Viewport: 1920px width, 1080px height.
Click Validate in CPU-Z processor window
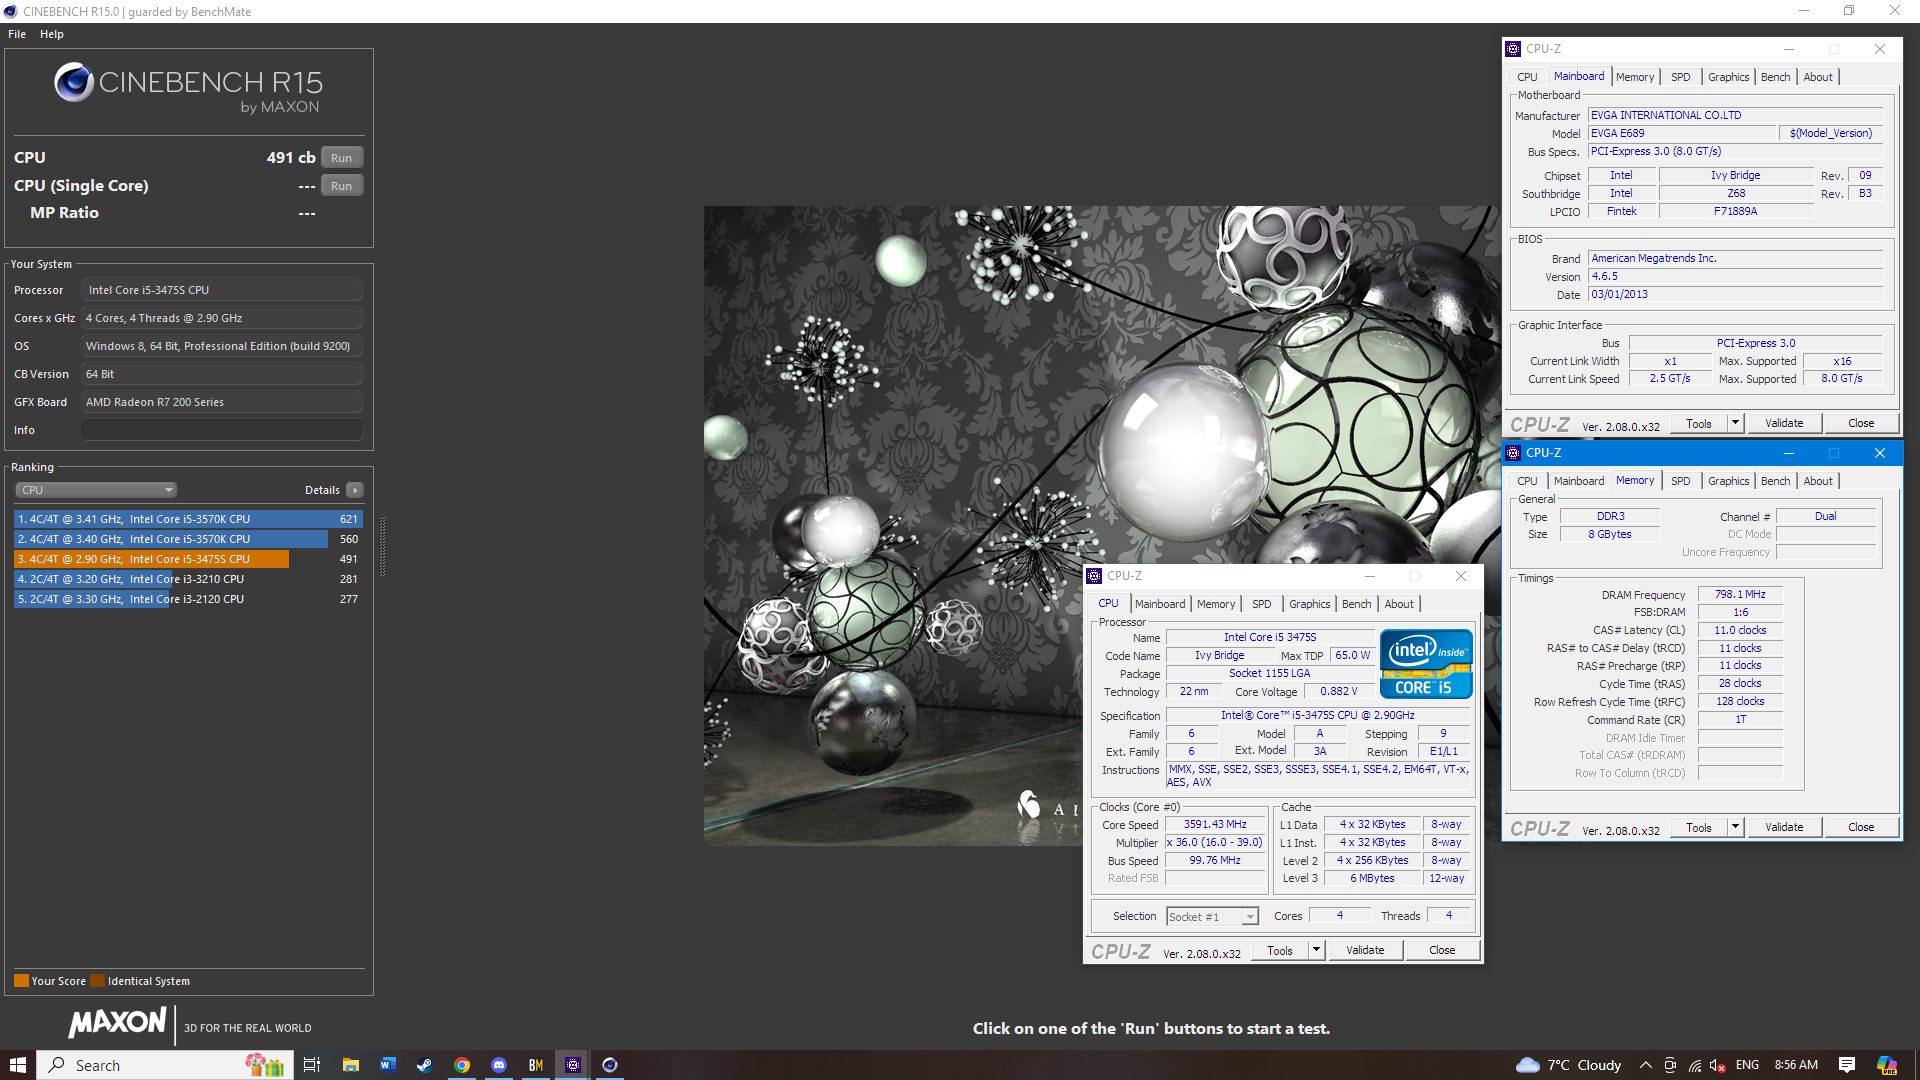1365,951
